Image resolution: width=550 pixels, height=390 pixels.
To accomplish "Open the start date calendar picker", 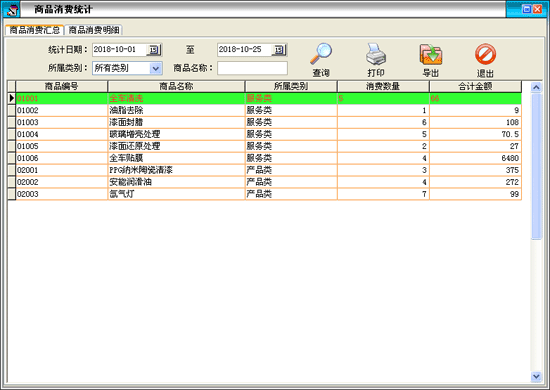I will pyautogui.click(x=154, y=50).
